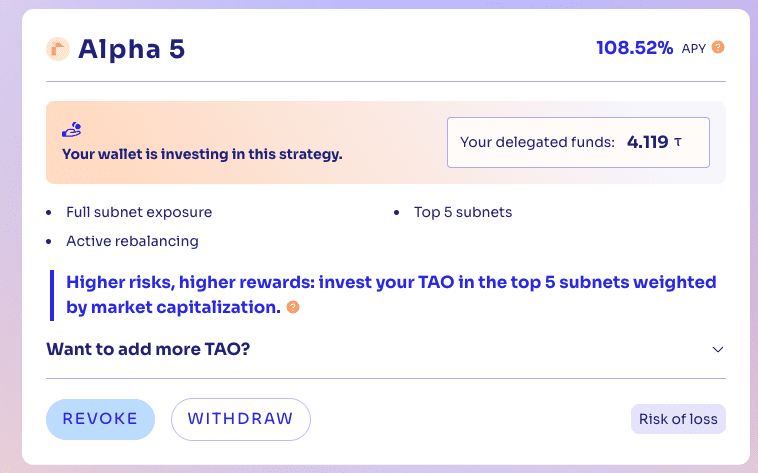The image size is (758, 473).
Task: Click the 'Your delegated funds' label
Action: point(537,142)
